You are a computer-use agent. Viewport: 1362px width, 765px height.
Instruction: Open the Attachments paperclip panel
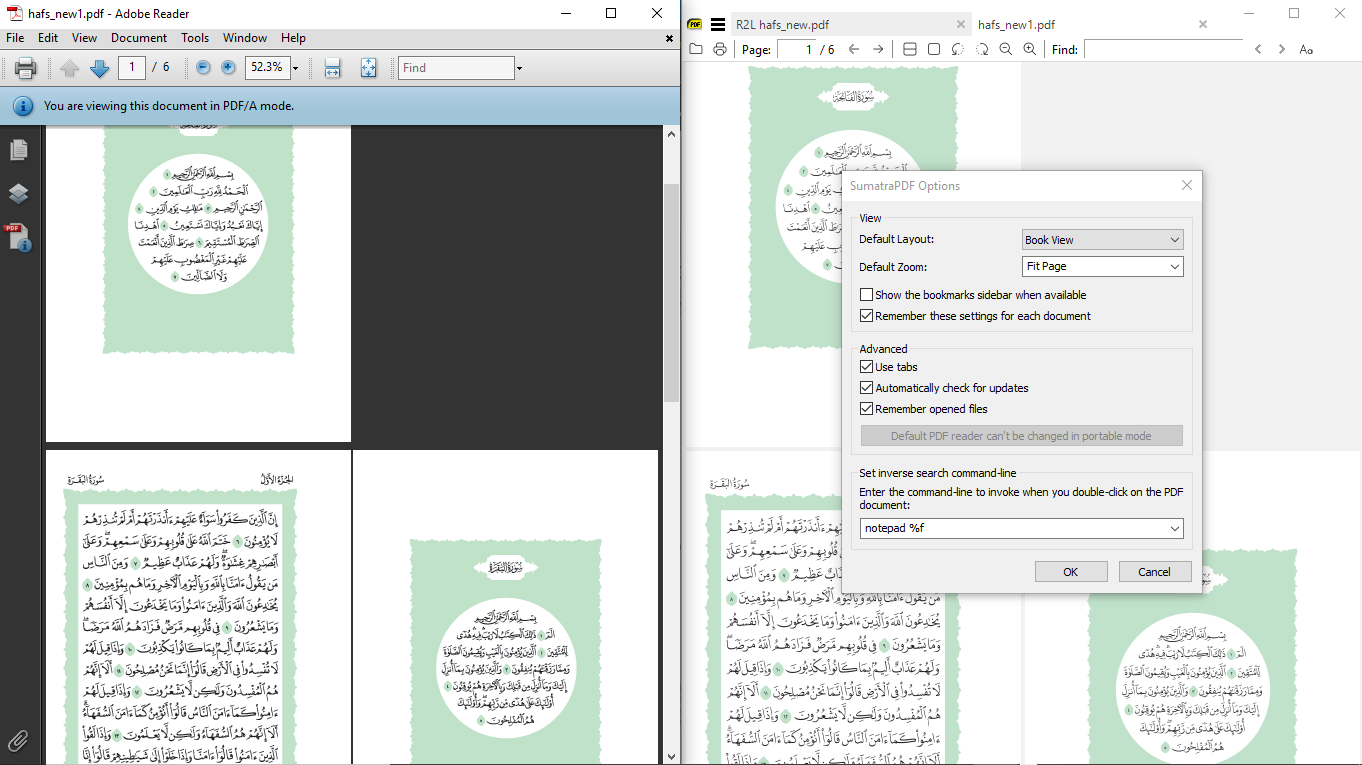(18, 741)
